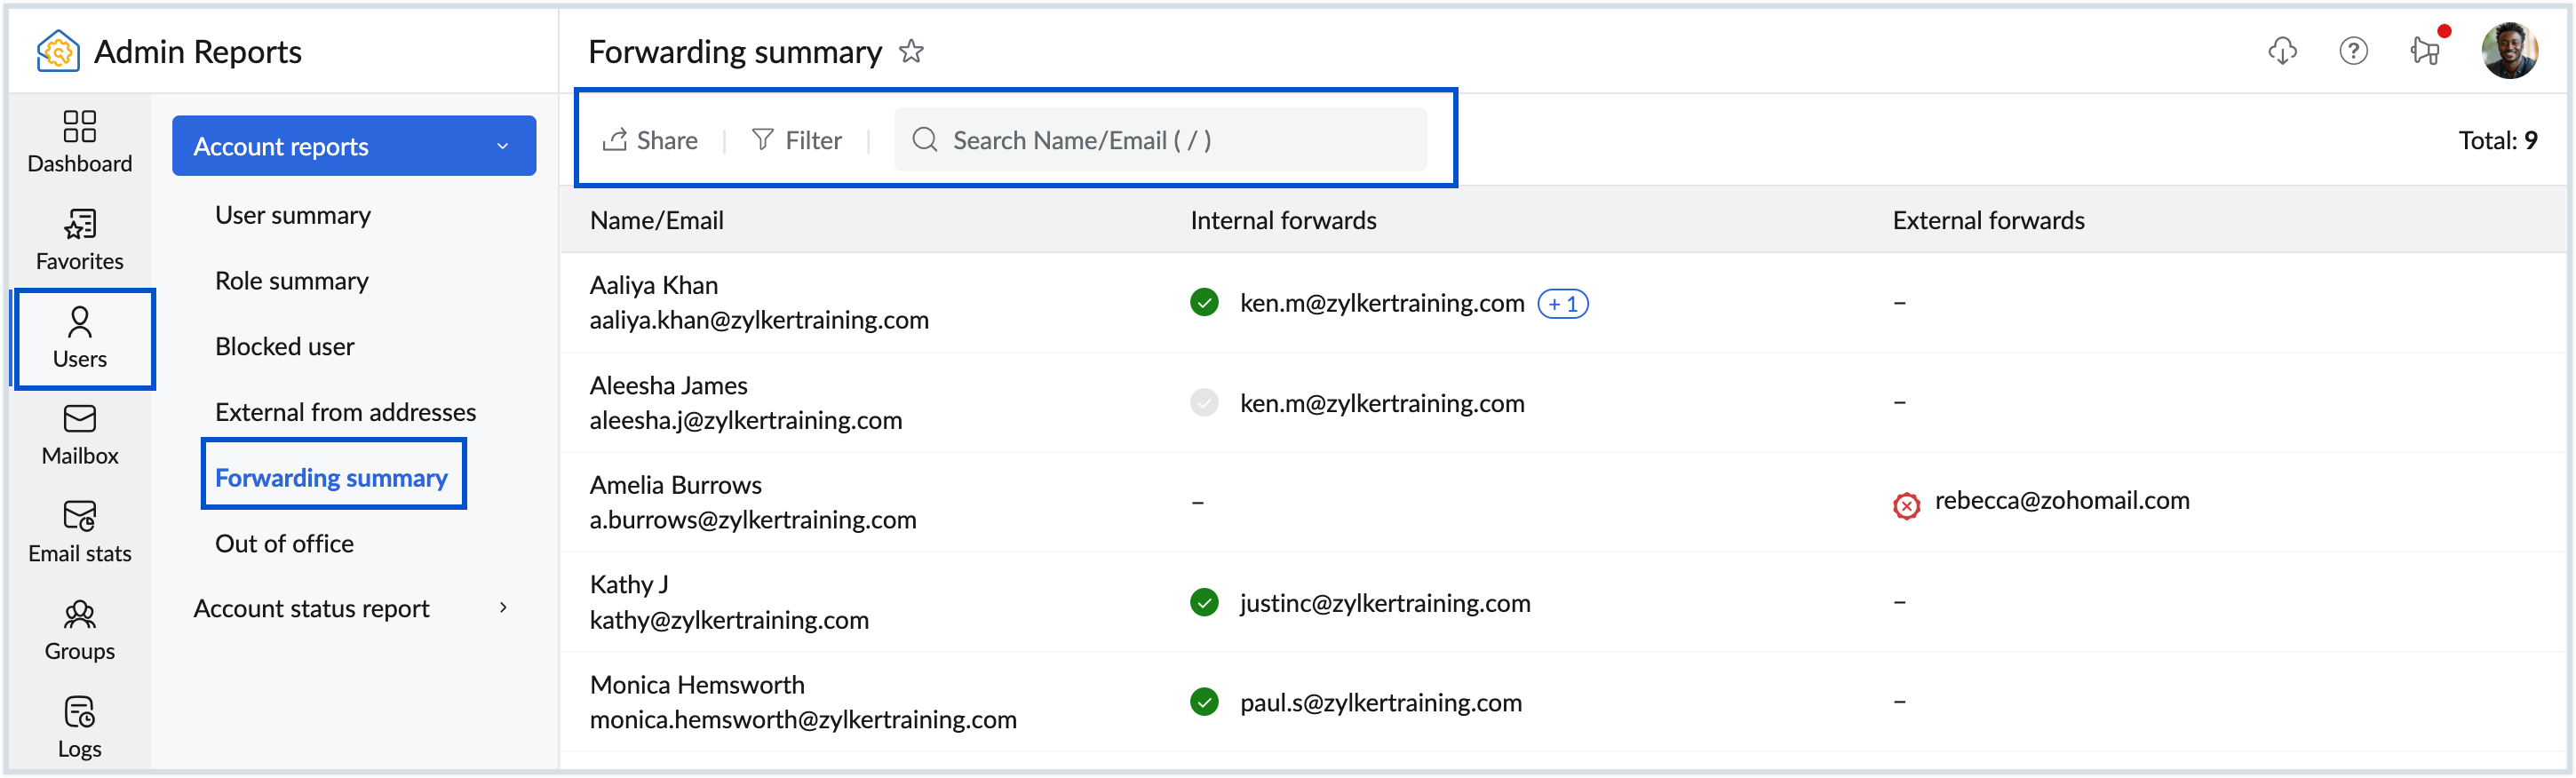
Task: Click the Total: 9 count
Action: (2497, 140)
